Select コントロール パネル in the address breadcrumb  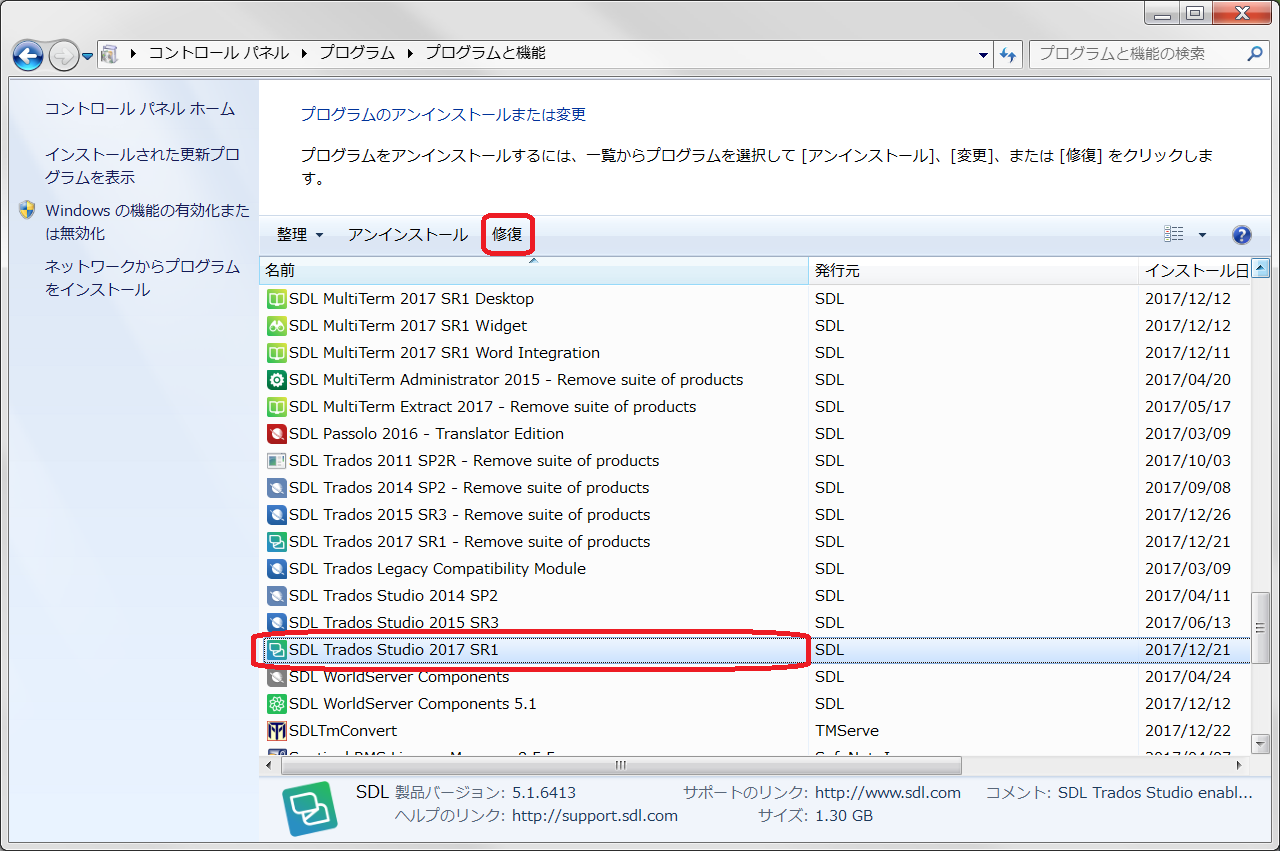point(219,54)
